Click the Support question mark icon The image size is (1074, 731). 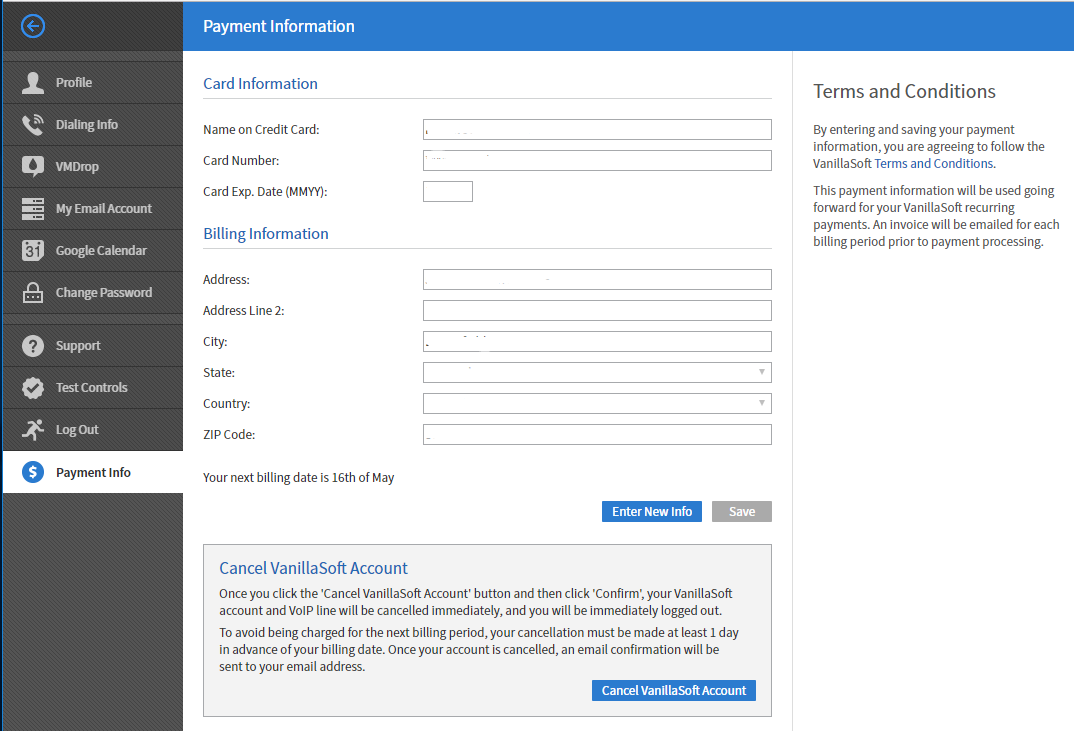32,346
